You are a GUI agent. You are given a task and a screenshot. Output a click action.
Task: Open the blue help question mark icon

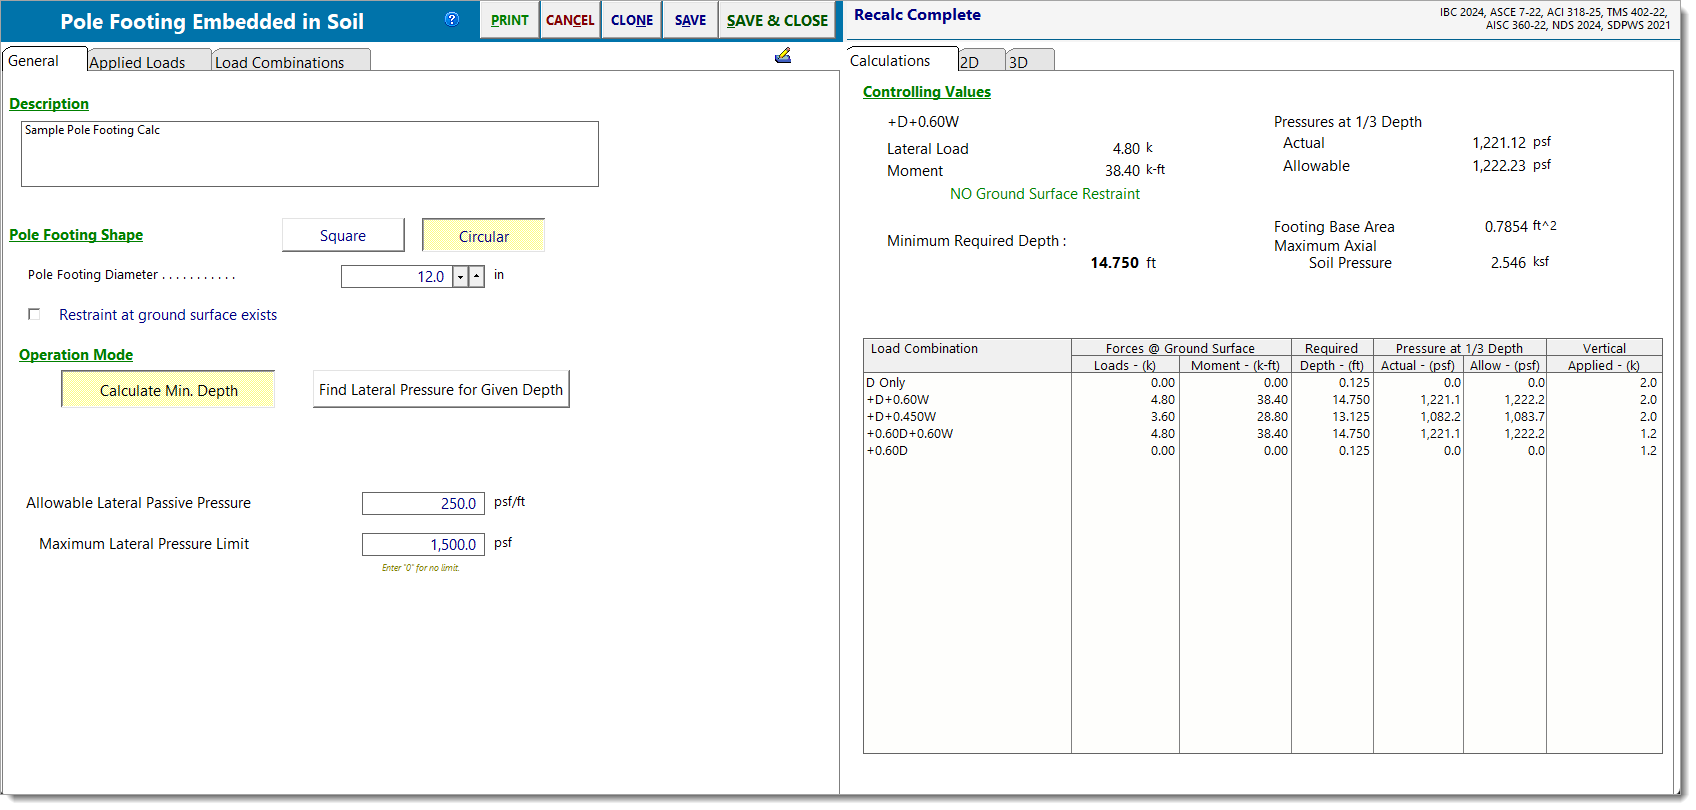point(452,19)
